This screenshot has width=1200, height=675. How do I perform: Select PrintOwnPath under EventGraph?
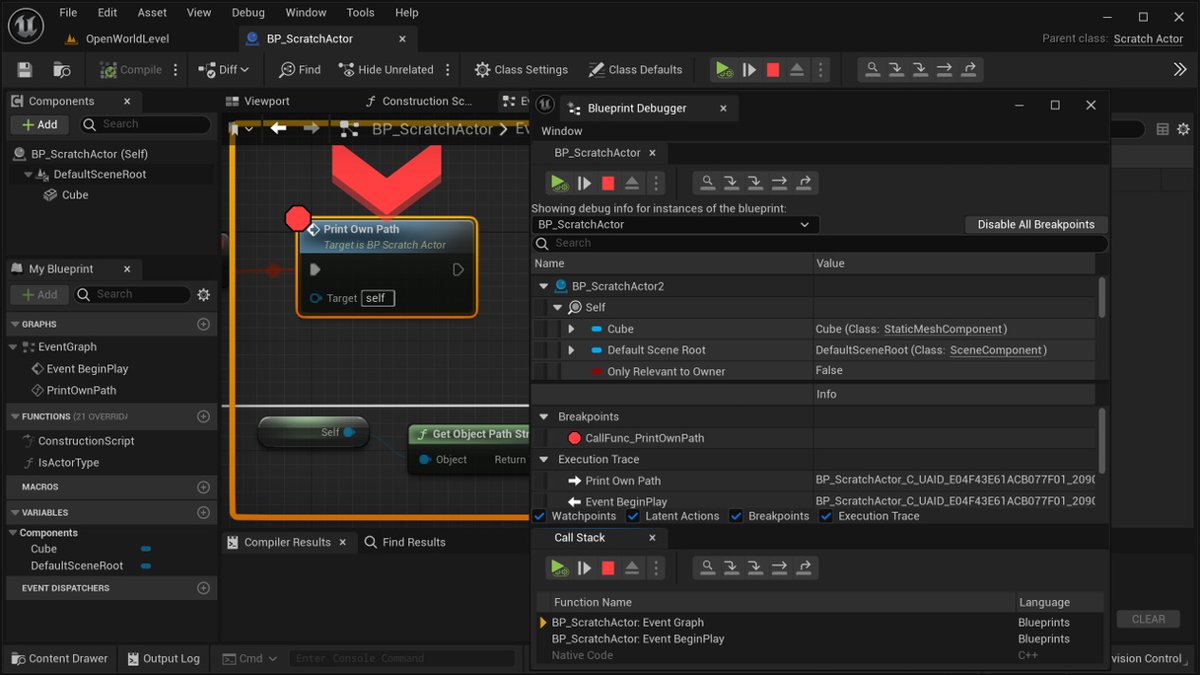point(80,391)
